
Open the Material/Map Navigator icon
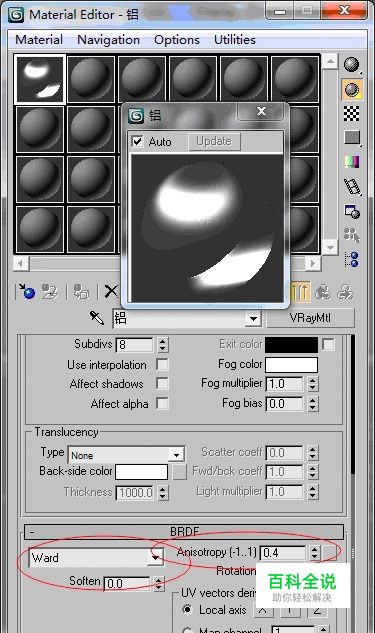352,260
